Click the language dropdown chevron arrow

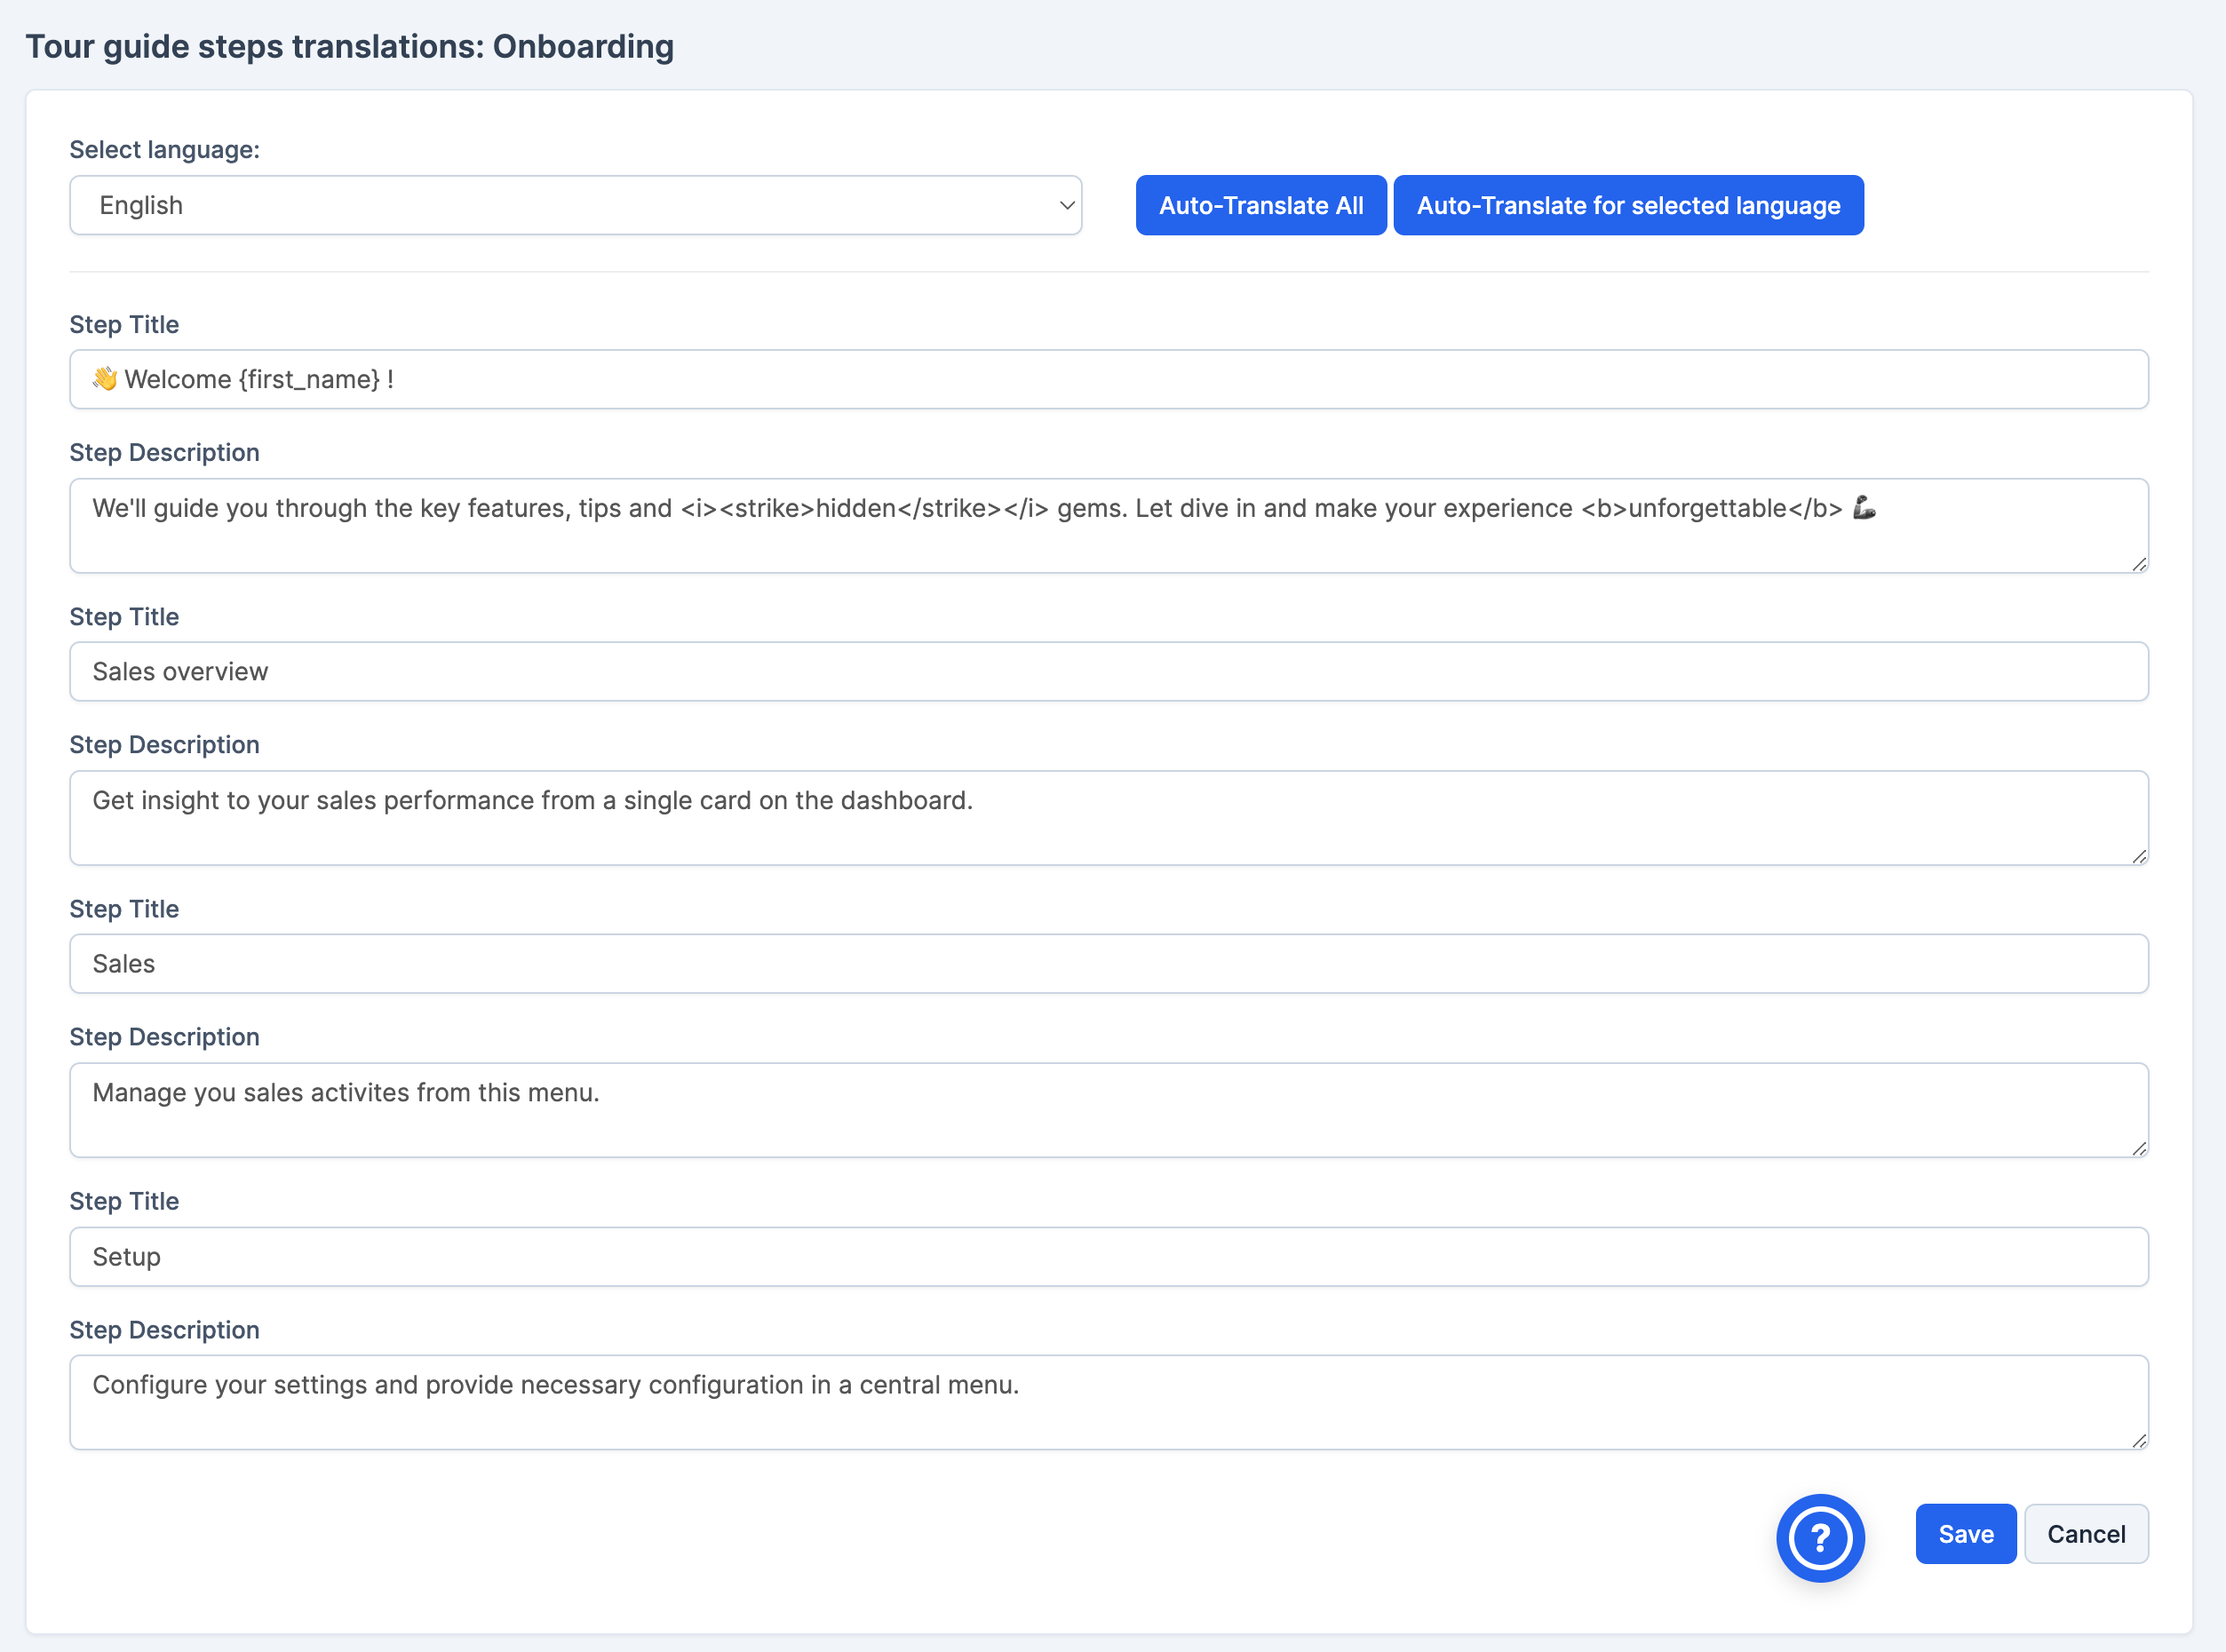[1066, 206]
